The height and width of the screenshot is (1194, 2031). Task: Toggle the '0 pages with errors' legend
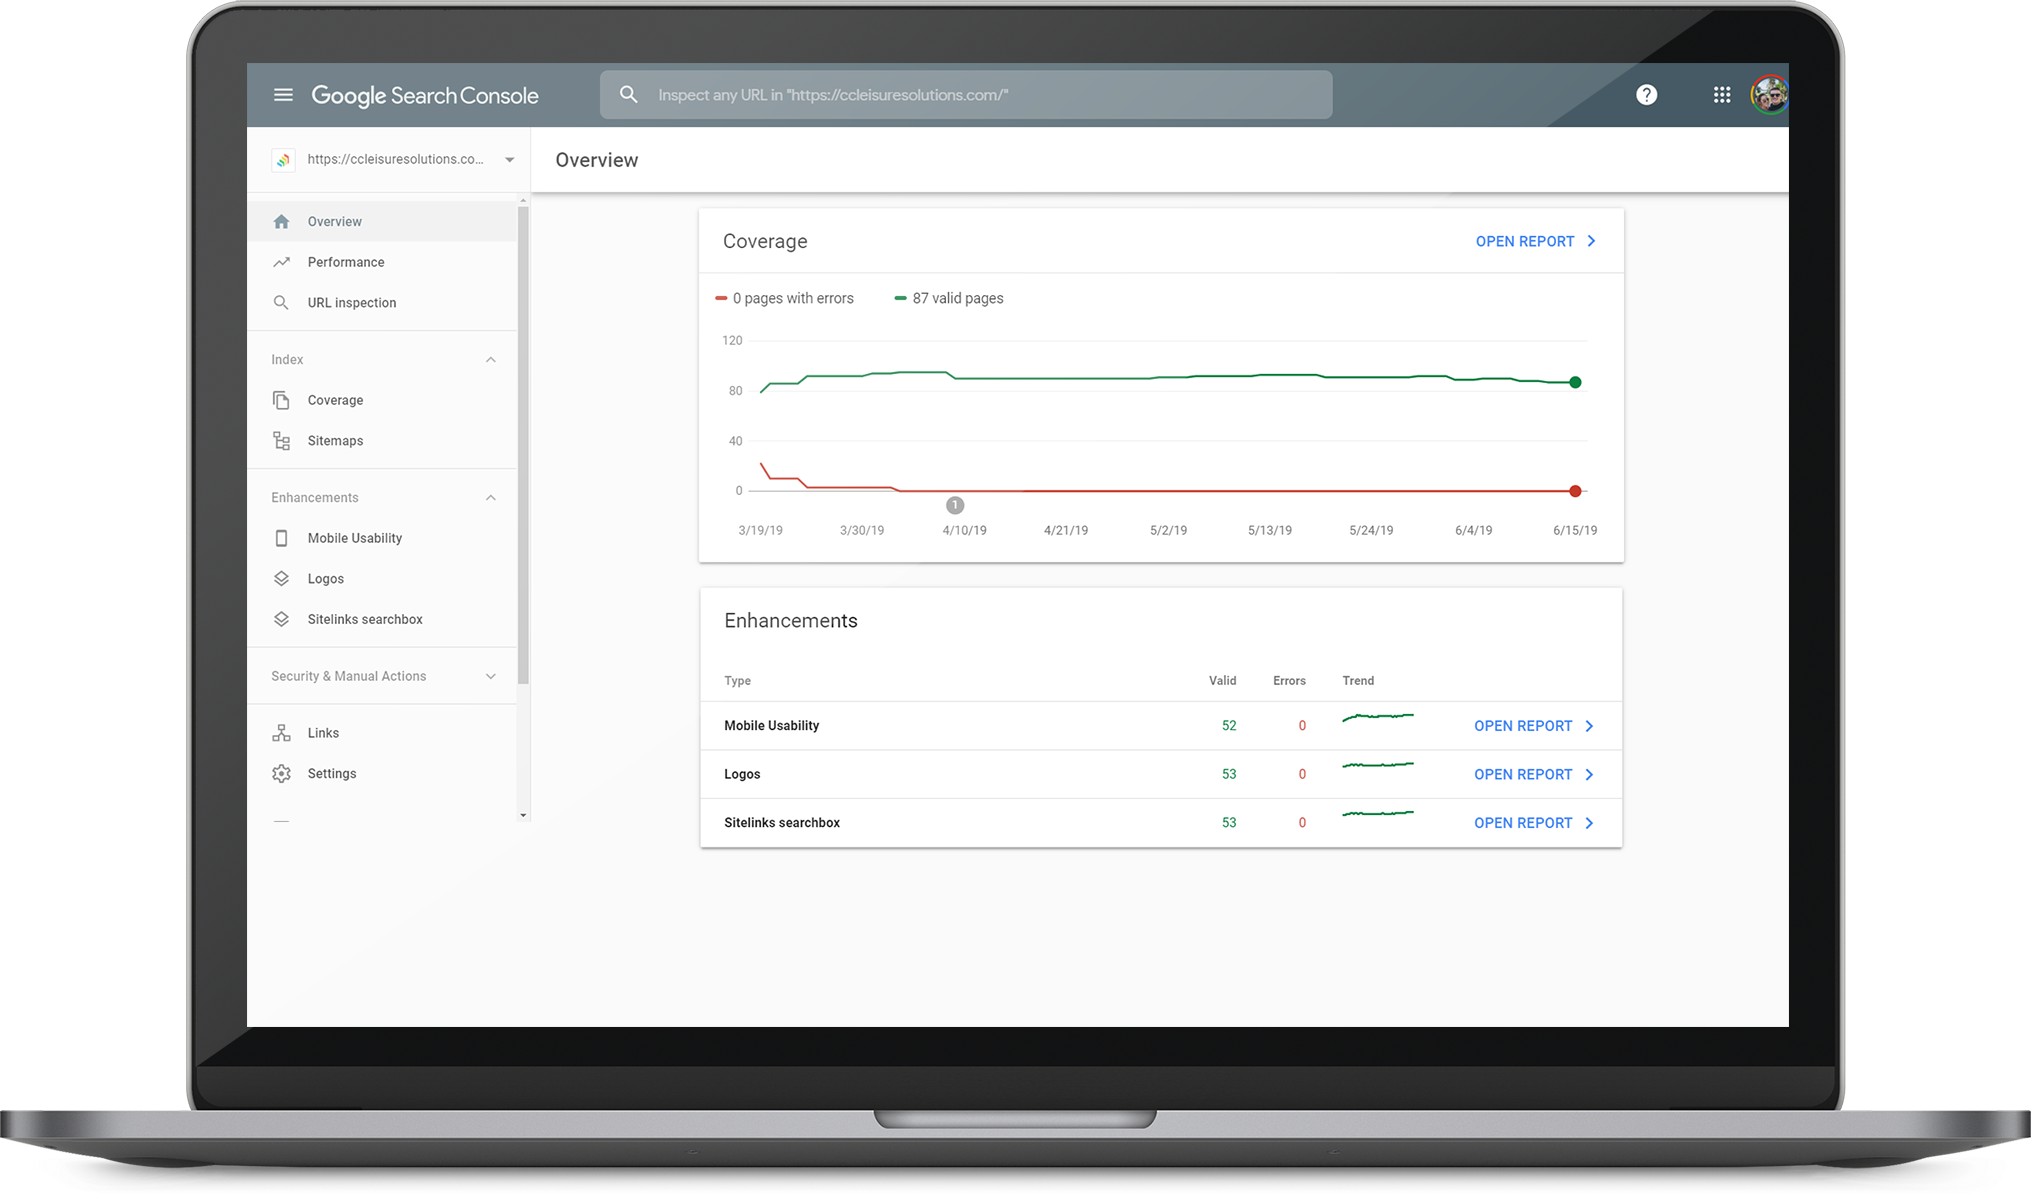pyautogui.click(x=785, y=299)
